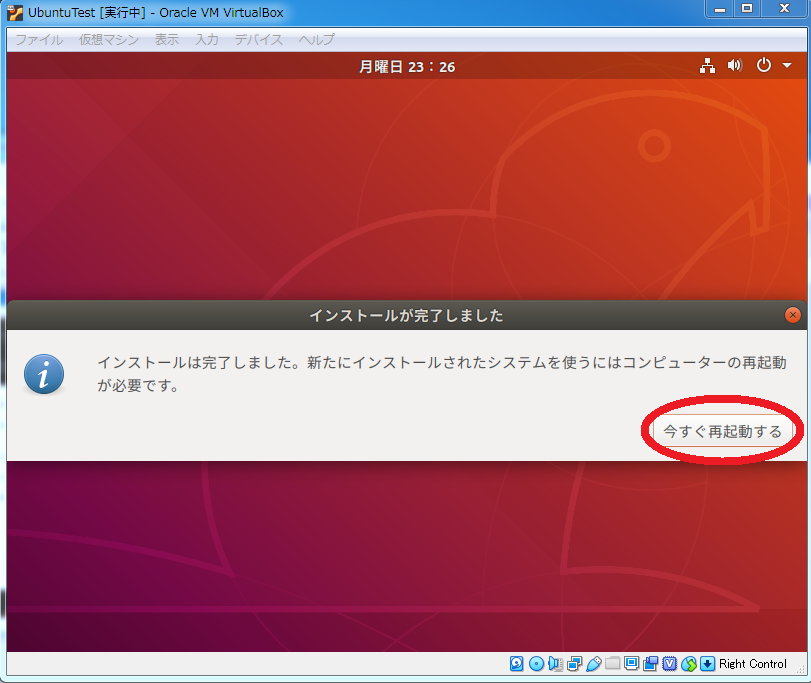Expand the Ubuntu system menu arrow
Image resolution: width=811 pixels, height=683 pixels.
(x=787, y=66)
